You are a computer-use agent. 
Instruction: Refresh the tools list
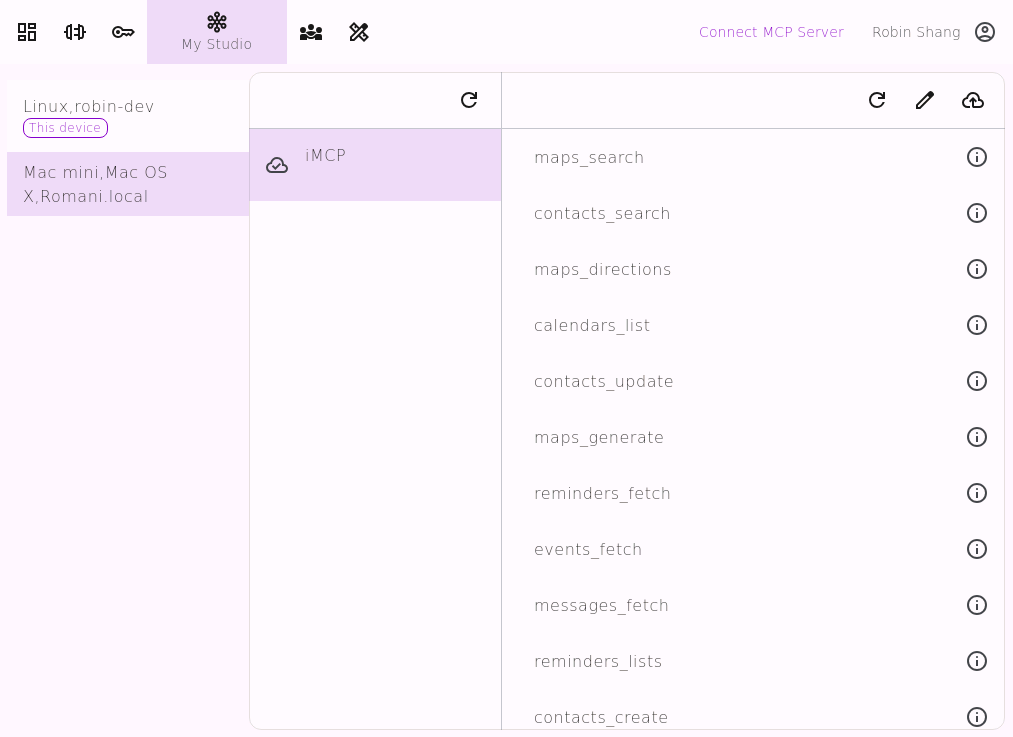[877, 100]
